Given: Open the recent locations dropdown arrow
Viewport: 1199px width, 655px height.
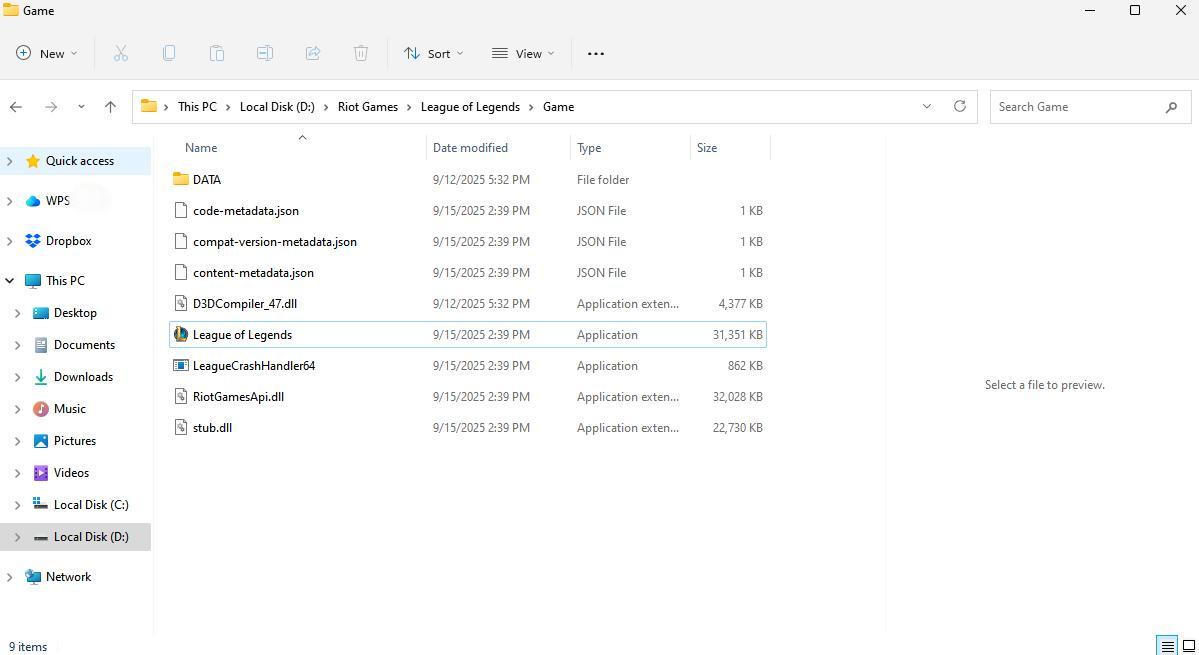Looking at the screenshot, I should pos(81,107).
